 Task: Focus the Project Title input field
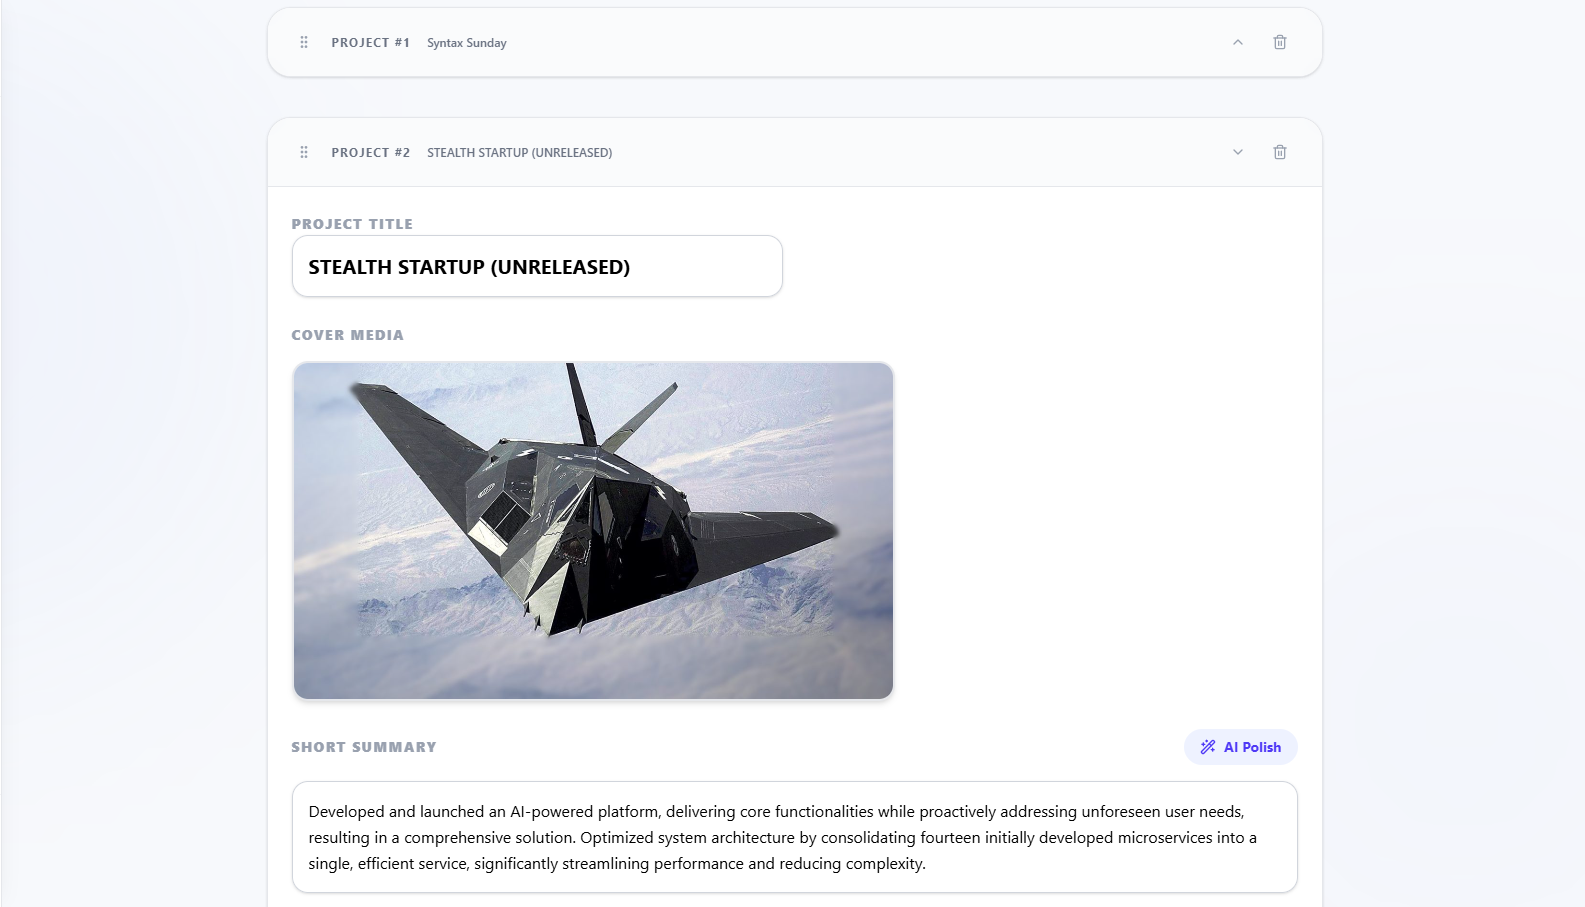tap(536, 267)
